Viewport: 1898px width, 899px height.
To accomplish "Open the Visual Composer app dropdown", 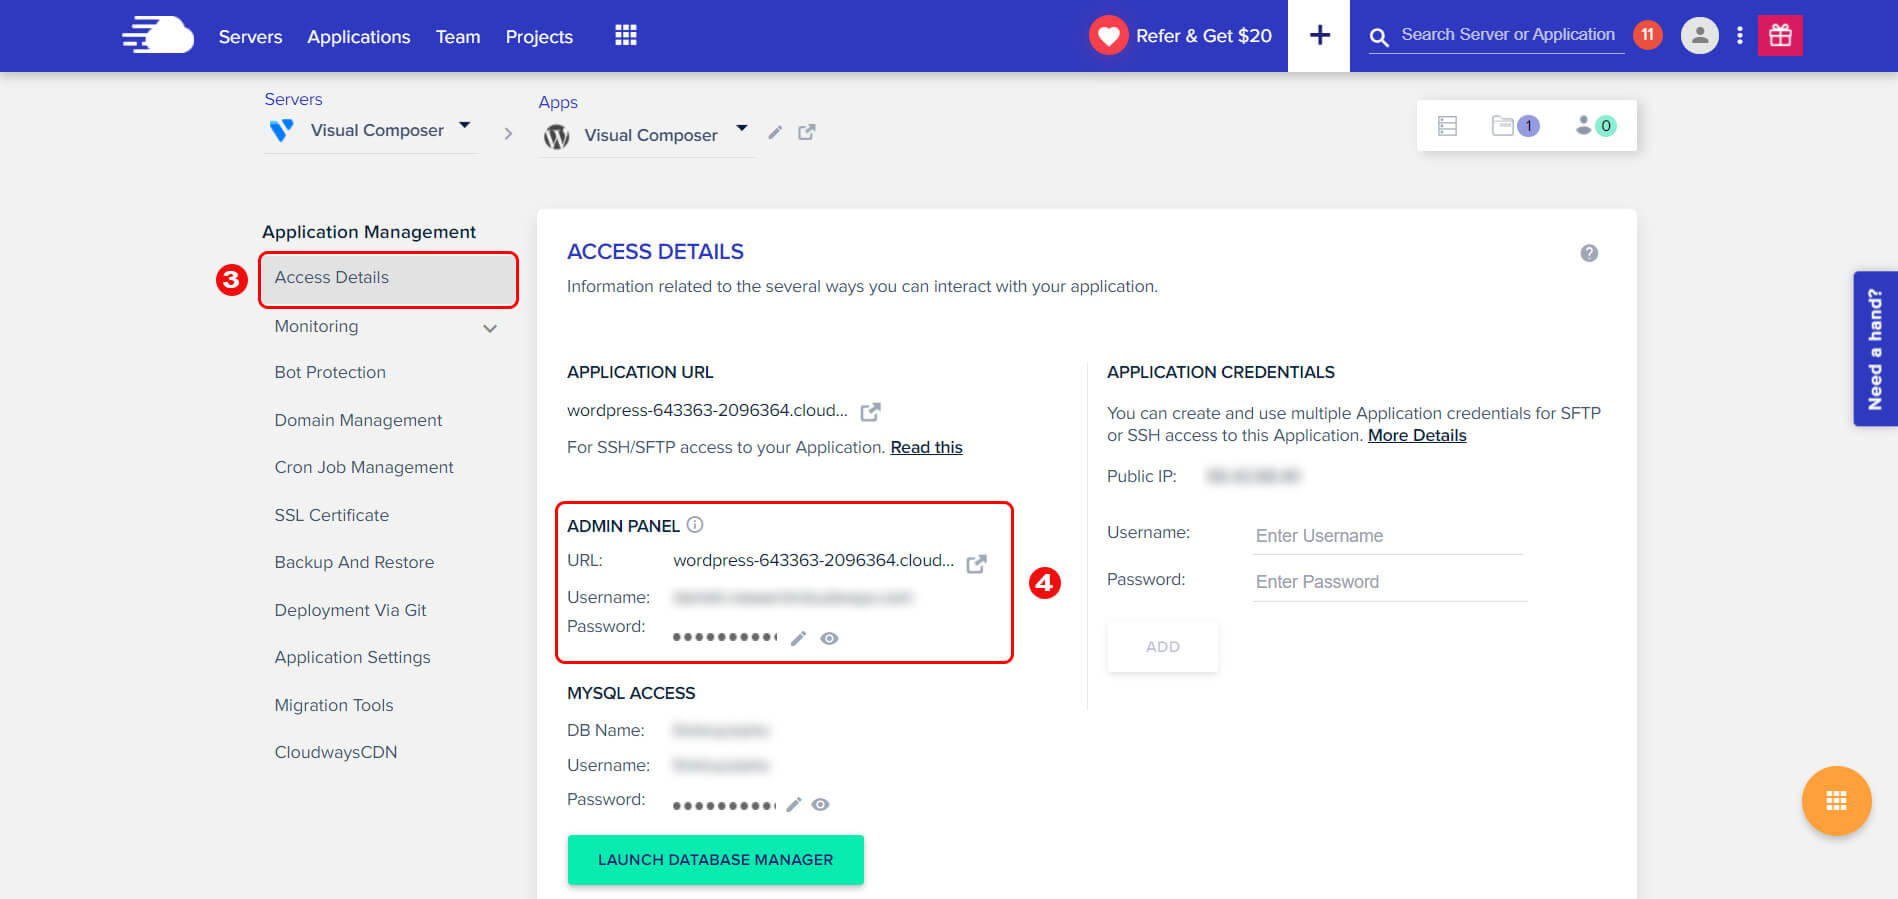I will 741,128.
